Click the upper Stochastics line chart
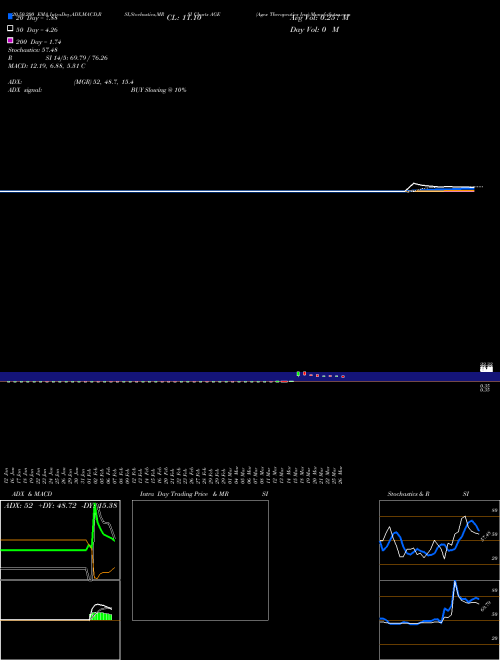The height and width of the screenshot is (660, 500). [x=439, y=540]
